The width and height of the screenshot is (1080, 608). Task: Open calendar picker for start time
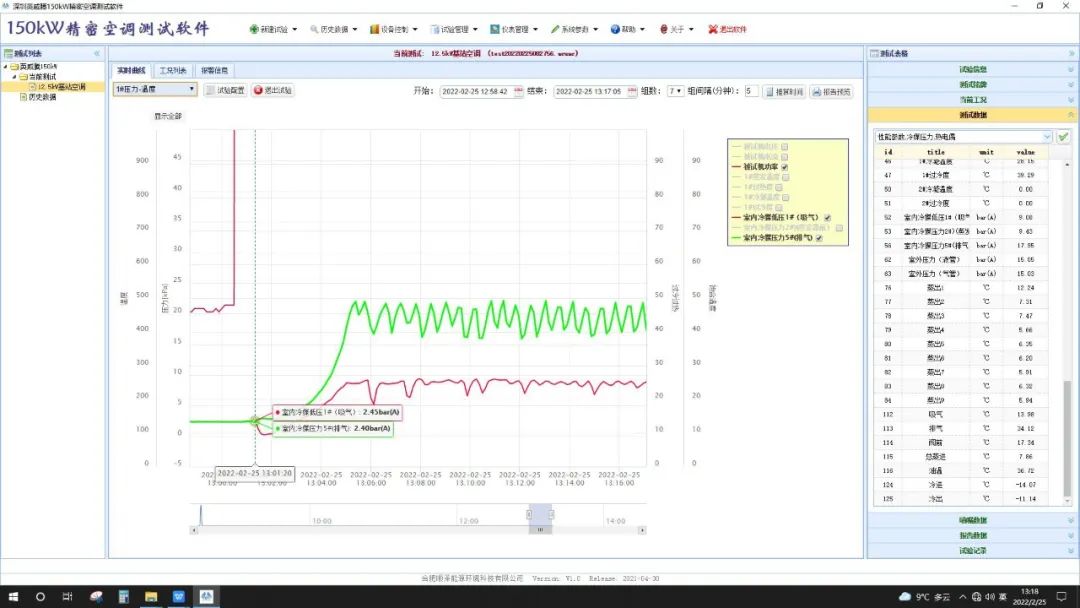coord(518,92)
